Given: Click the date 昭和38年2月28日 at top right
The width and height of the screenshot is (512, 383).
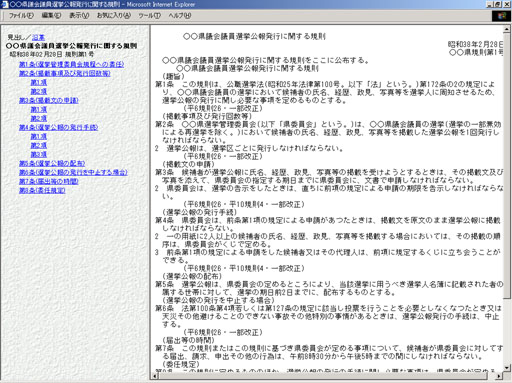Looking at the screenshot, I should point(475,44).
